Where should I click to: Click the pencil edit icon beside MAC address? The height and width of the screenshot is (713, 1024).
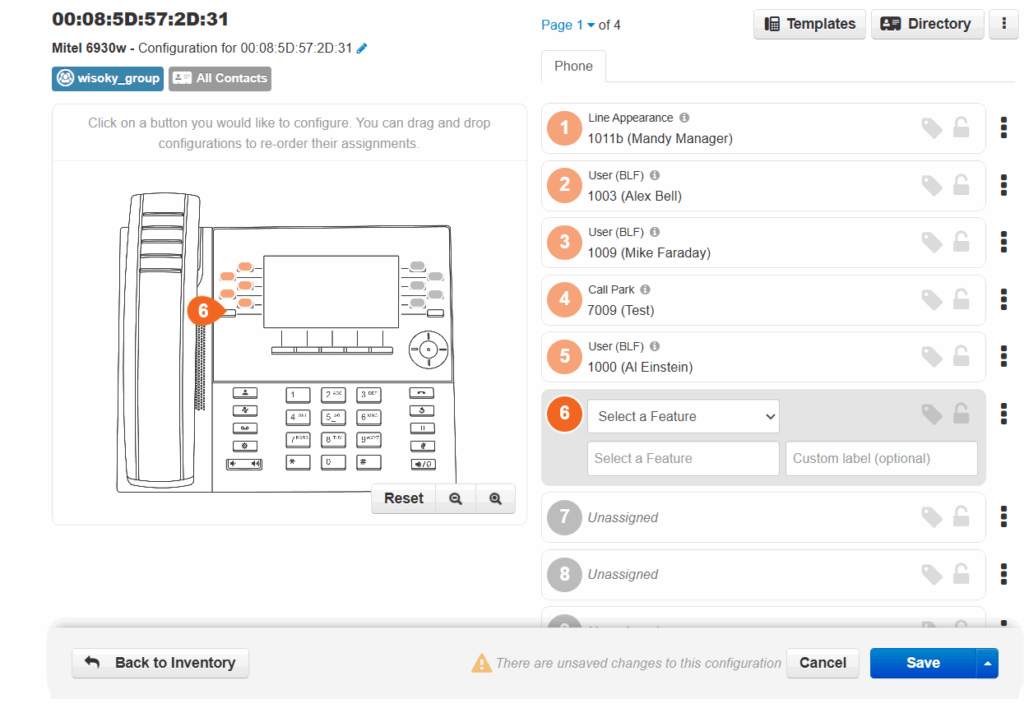(x=362, y=48)
